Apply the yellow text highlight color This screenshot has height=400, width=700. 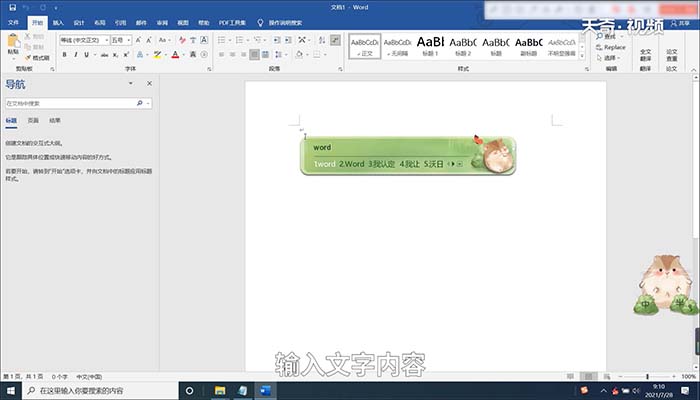tap(157, 54)
